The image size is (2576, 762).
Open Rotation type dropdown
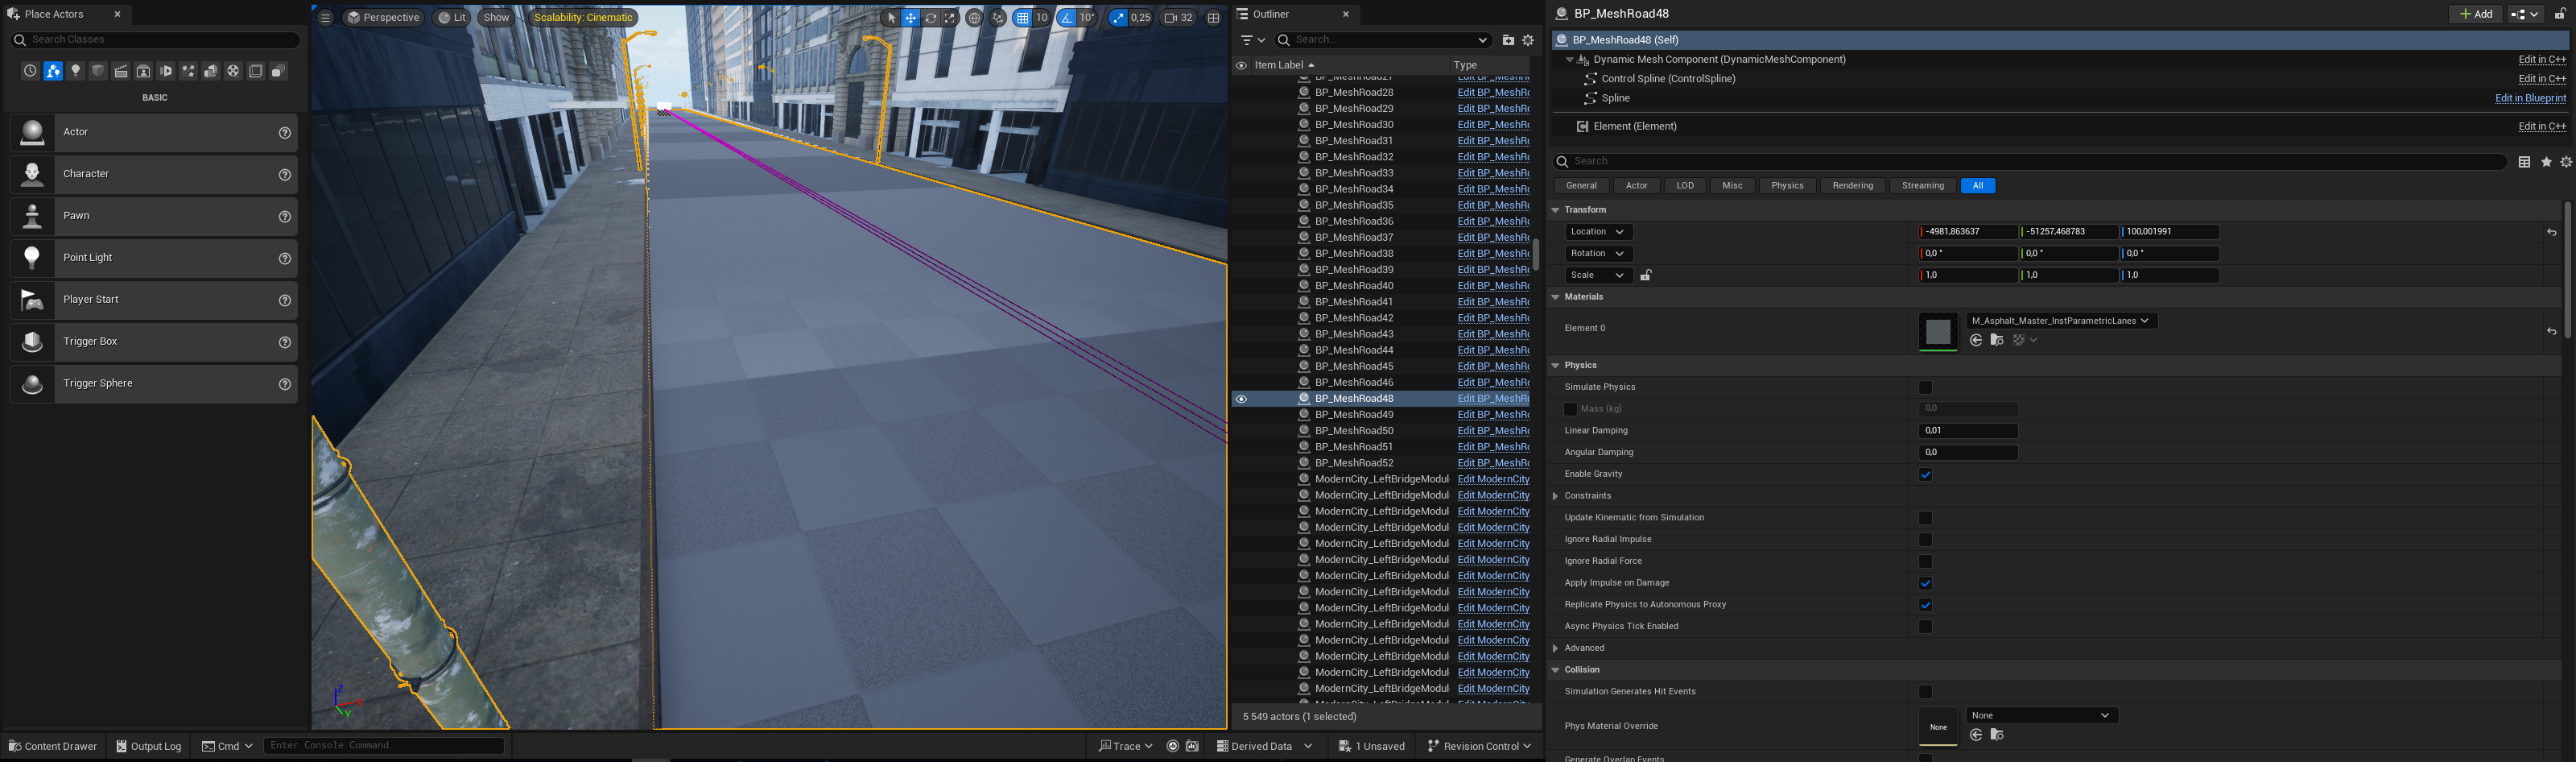[x=1598, y=254]
